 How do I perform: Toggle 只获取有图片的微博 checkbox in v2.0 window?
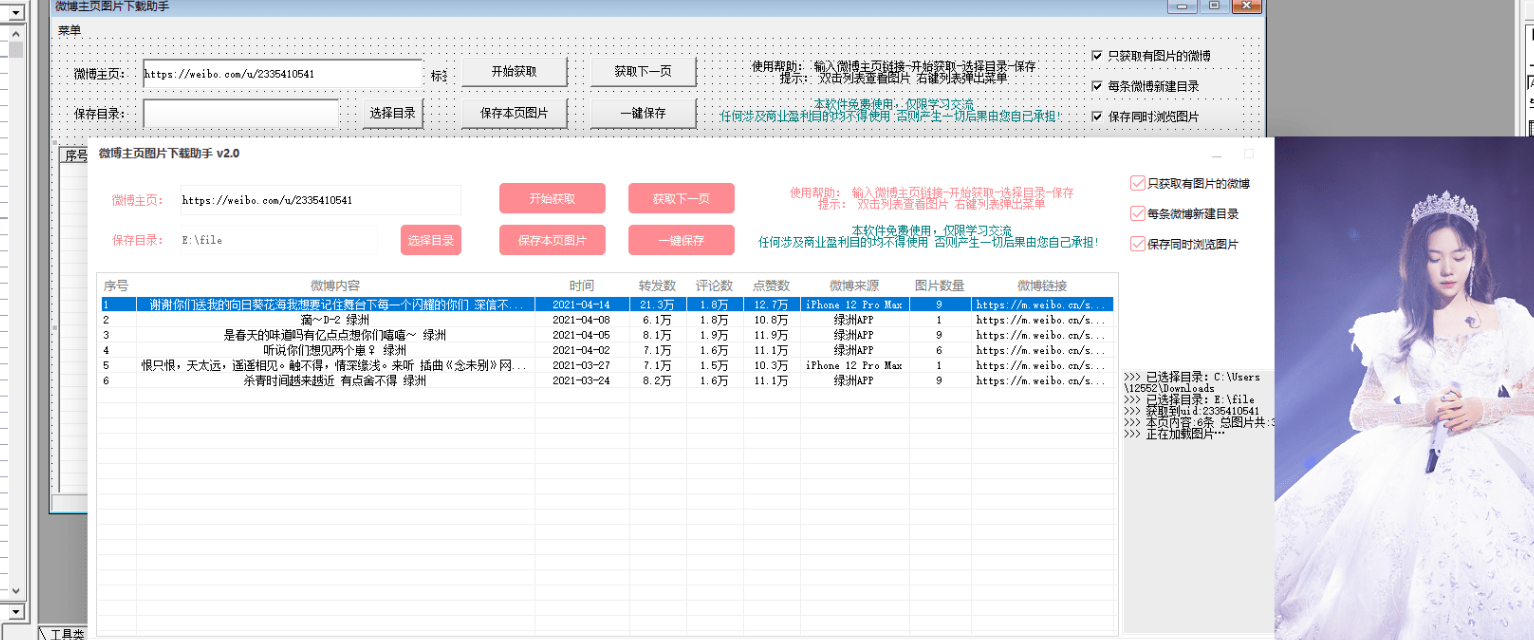pyautogui.click(x=1137, y=183)
